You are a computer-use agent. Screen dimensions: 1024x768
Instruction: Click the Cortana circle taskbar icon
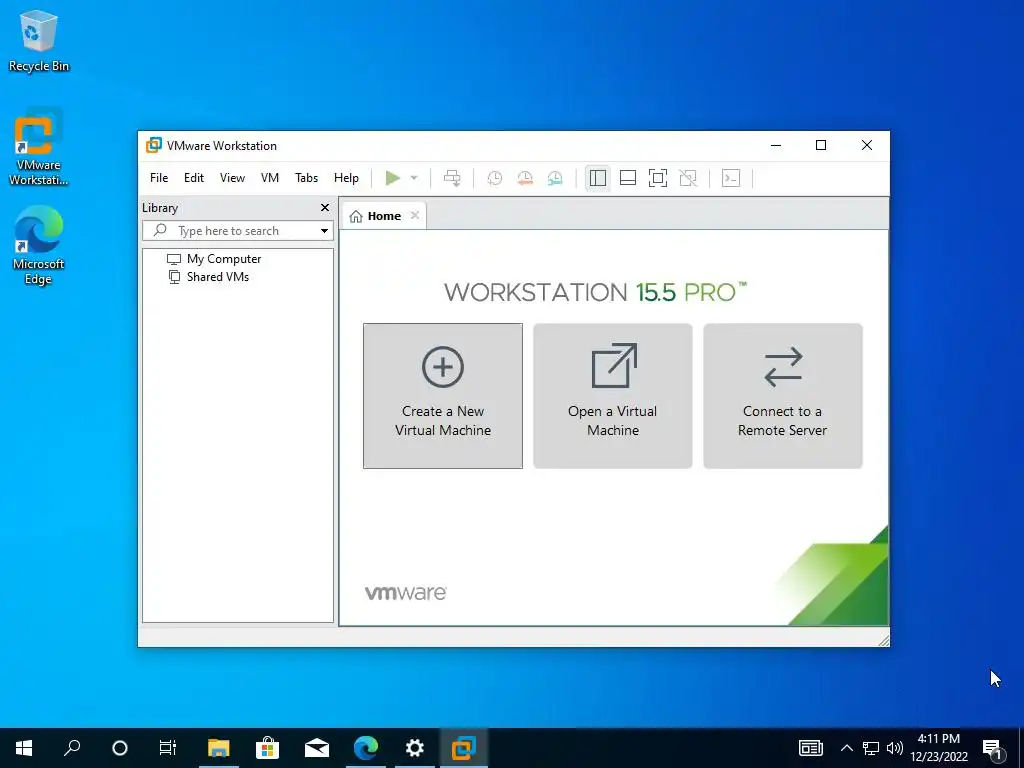tap(120, 748)
